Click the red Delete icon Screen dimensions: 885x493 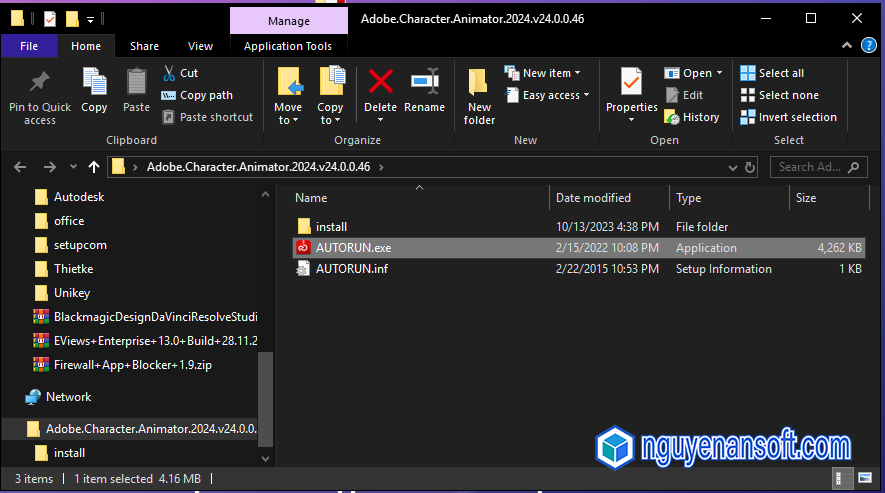pyautogui.click(x=380, y=81)
